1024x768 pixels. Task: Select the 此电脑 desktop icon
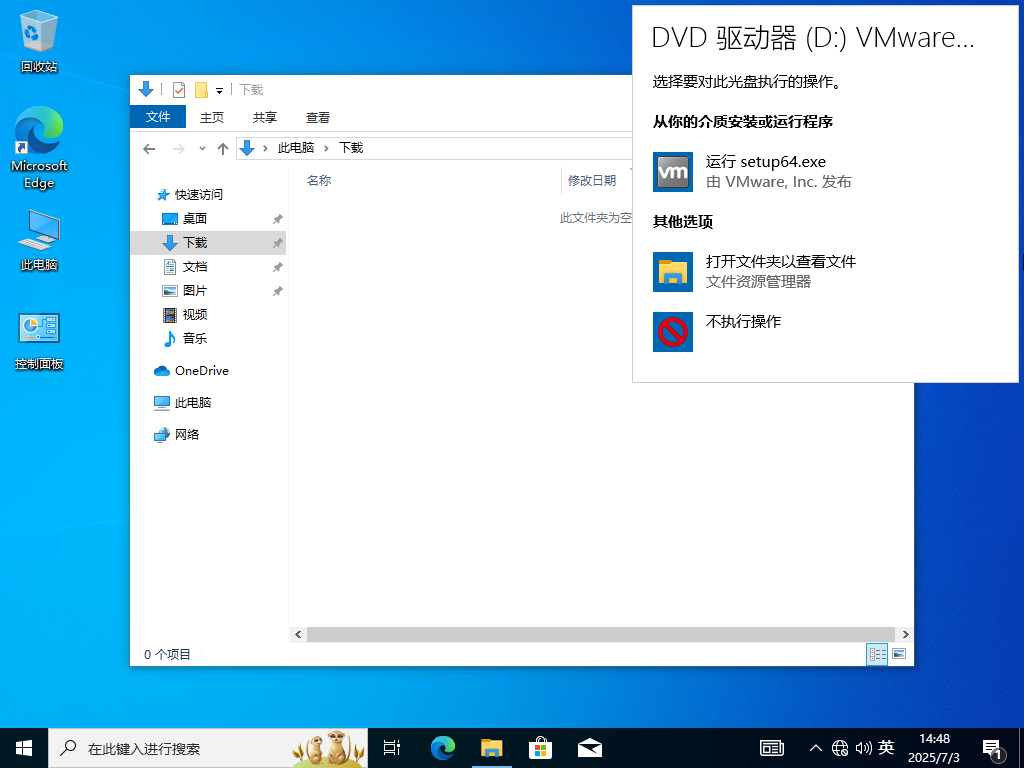click(x=39, y=240)
